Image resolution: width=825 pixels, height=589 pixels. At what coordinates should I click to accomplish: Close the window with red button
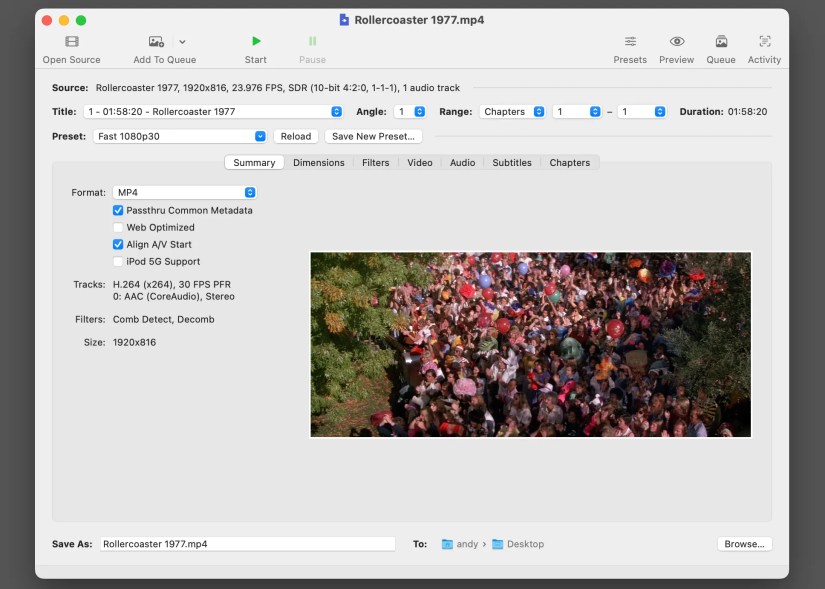coord(47,21)
